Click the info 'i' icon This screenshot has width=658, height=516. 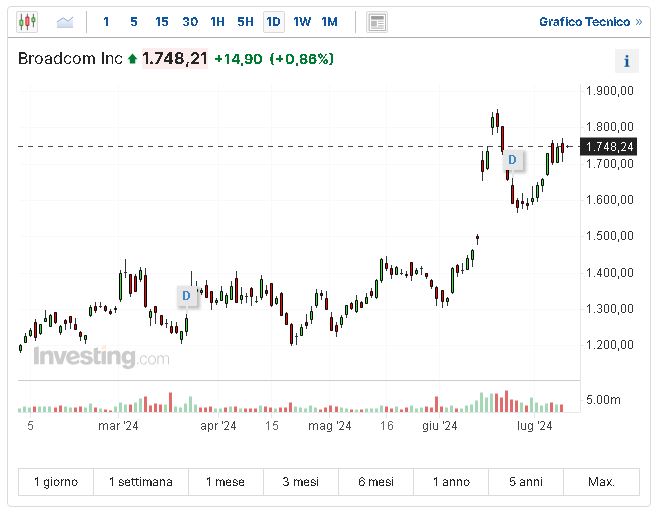[627, 61]
